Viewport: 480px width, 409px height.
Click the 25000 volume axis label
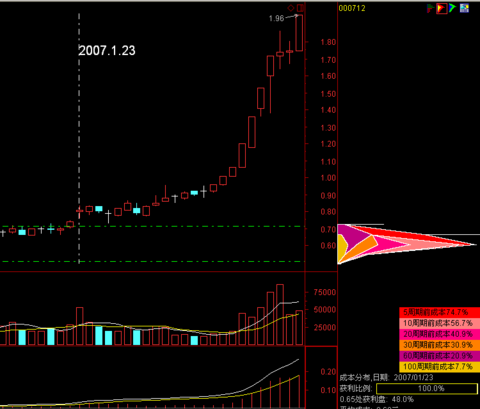[x=325, y=327]
